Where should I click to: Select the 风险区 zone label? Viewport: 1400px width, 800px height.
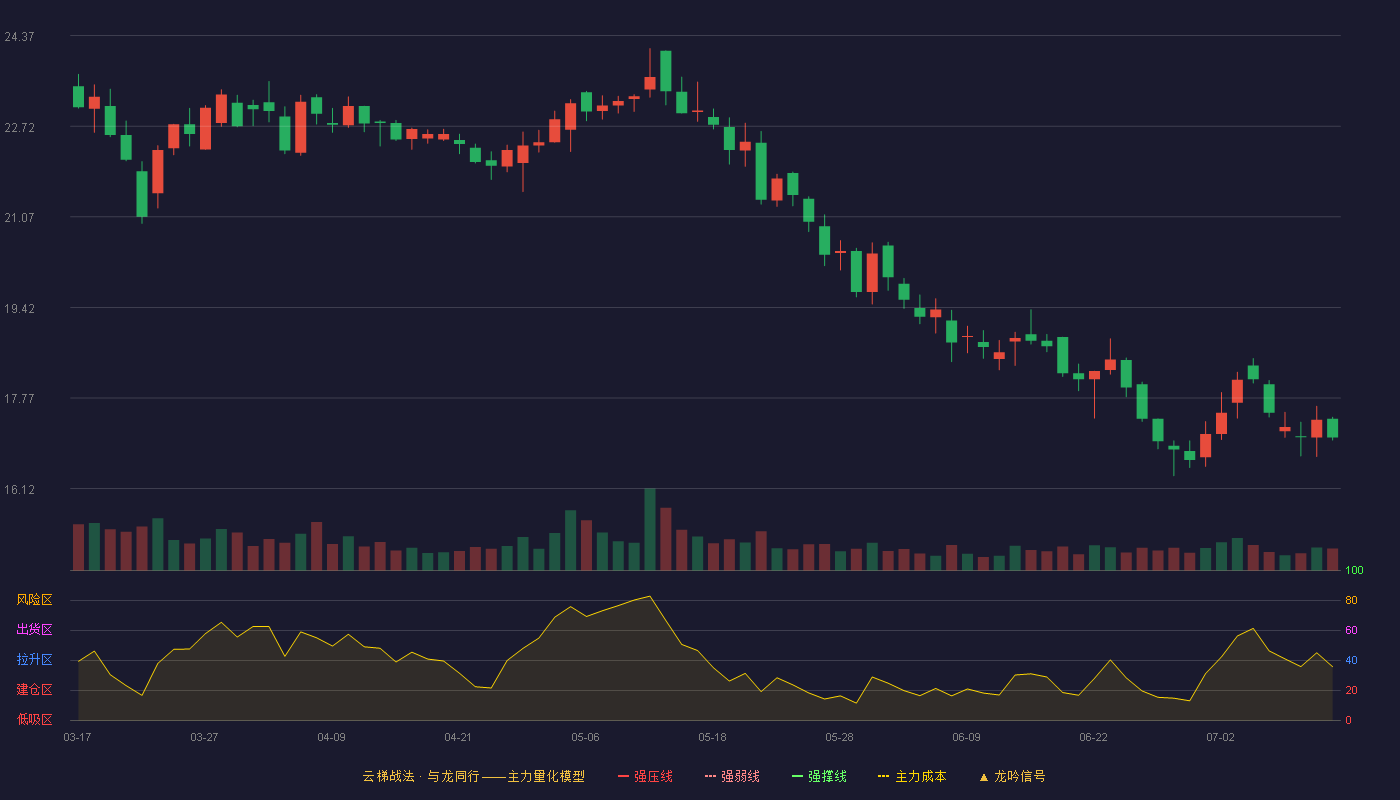tap(35, 600)
